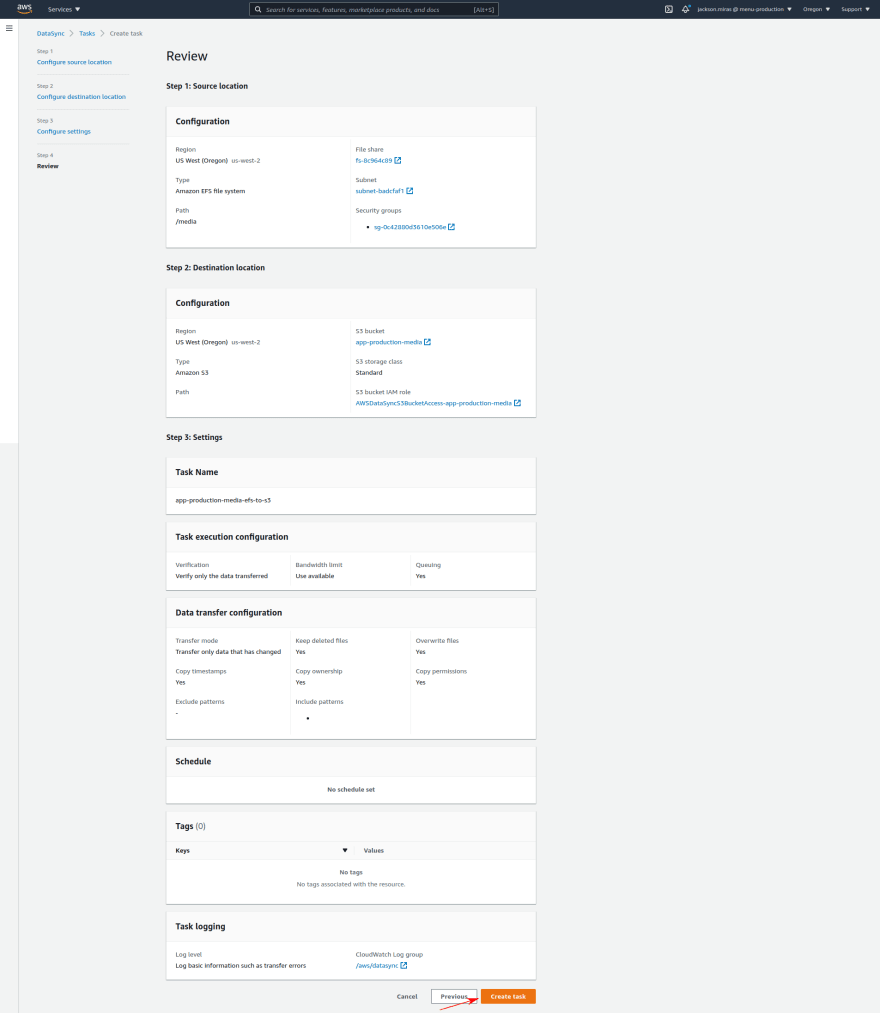Click external-link icon beside subnet-badcfaf1
This screenshot has height=1013, width=880.
coord(410,191)
